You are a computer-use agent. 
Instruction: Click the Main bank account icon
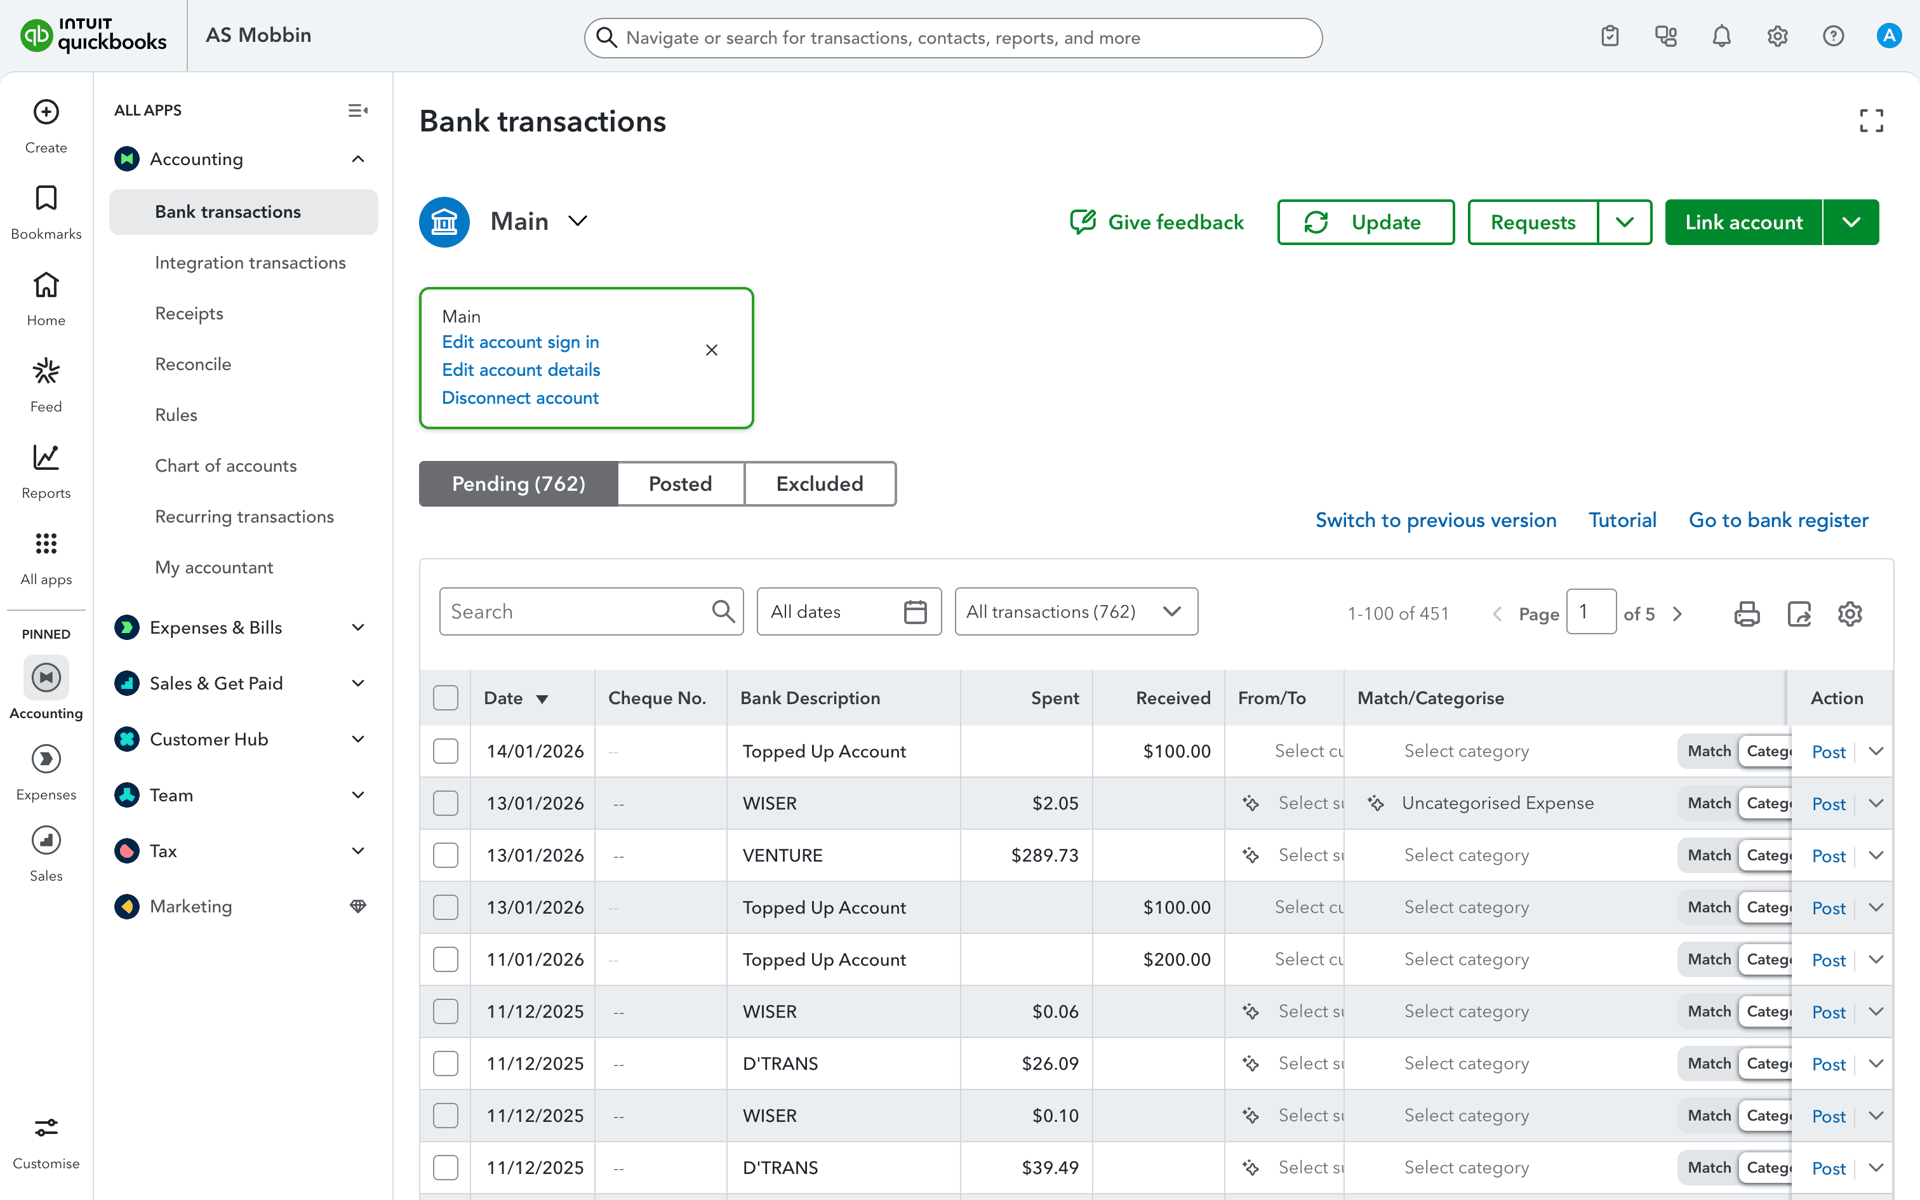[x=444, y=222]
